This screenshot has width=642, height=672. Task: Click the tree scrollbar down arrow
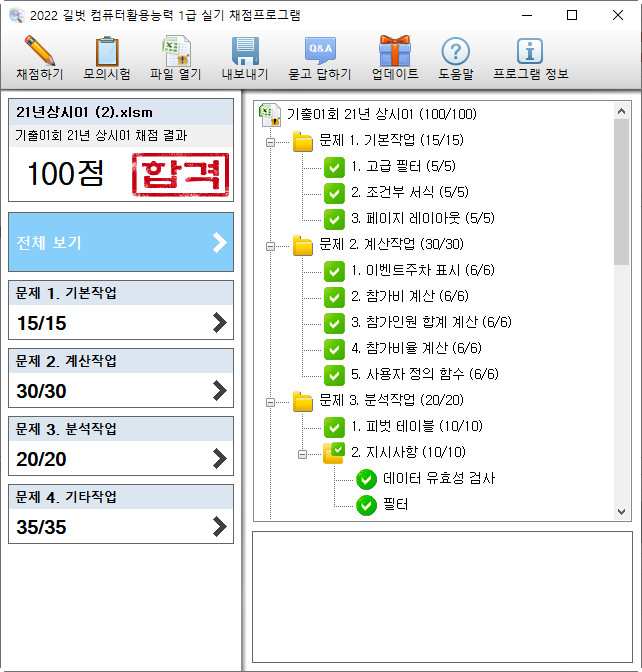(x=622, y=511)
